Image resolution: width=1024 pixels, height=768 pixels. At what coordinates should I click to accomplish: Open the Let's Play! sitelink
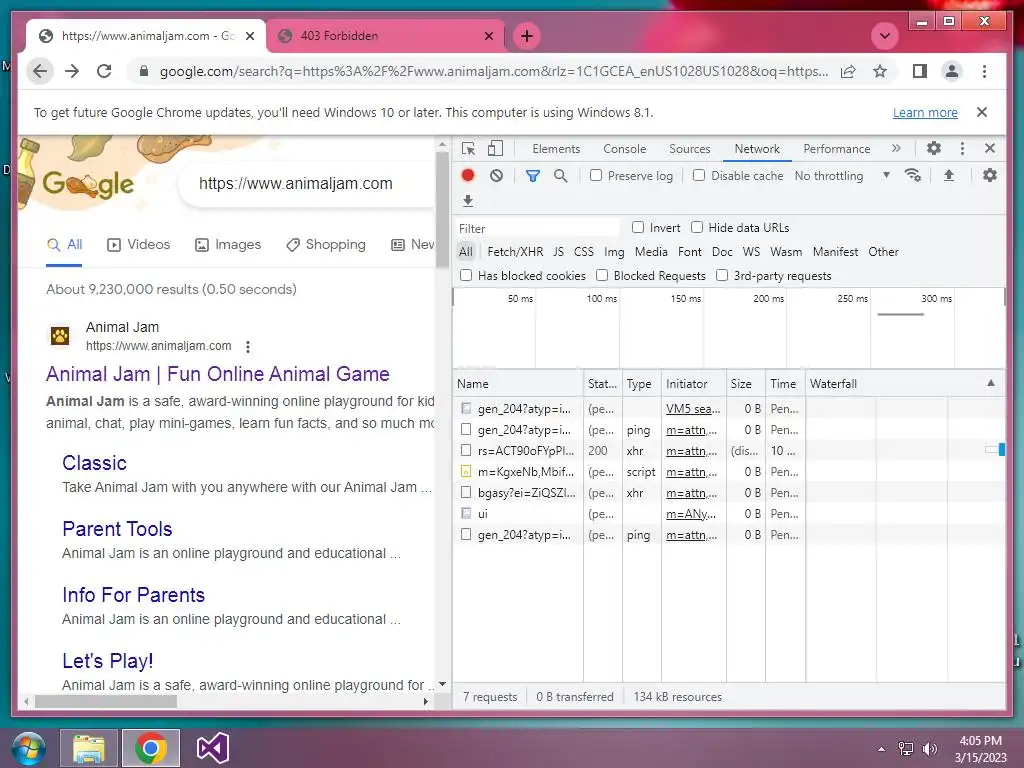click(x=108, y=661)
